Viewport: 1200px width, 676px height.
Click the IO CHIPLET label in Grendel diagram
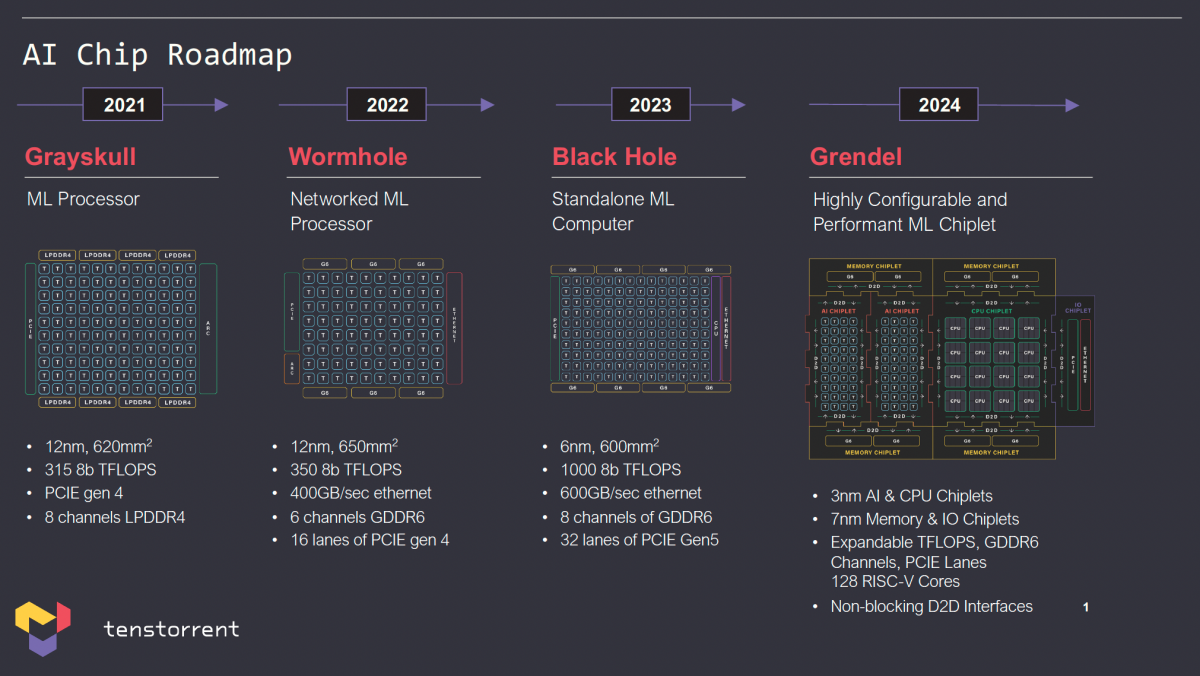[1078, 308]
